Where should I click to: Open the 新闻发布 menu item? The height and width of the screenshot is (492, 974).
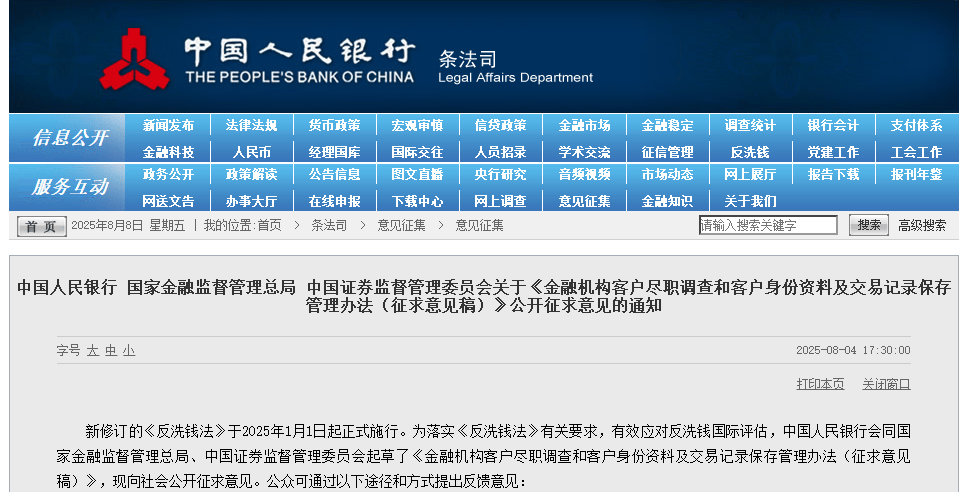point(168,126)
